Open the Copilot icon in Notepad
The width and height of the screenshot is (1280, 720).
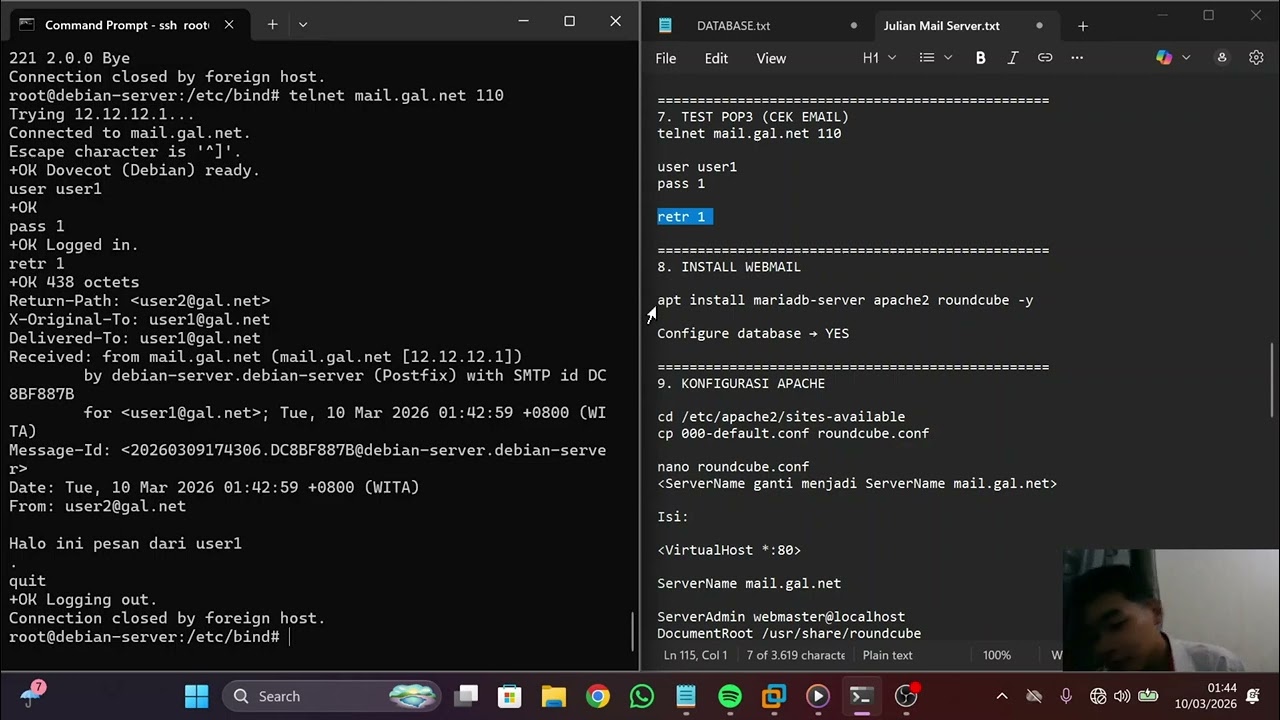click(x=1164, y=58)
